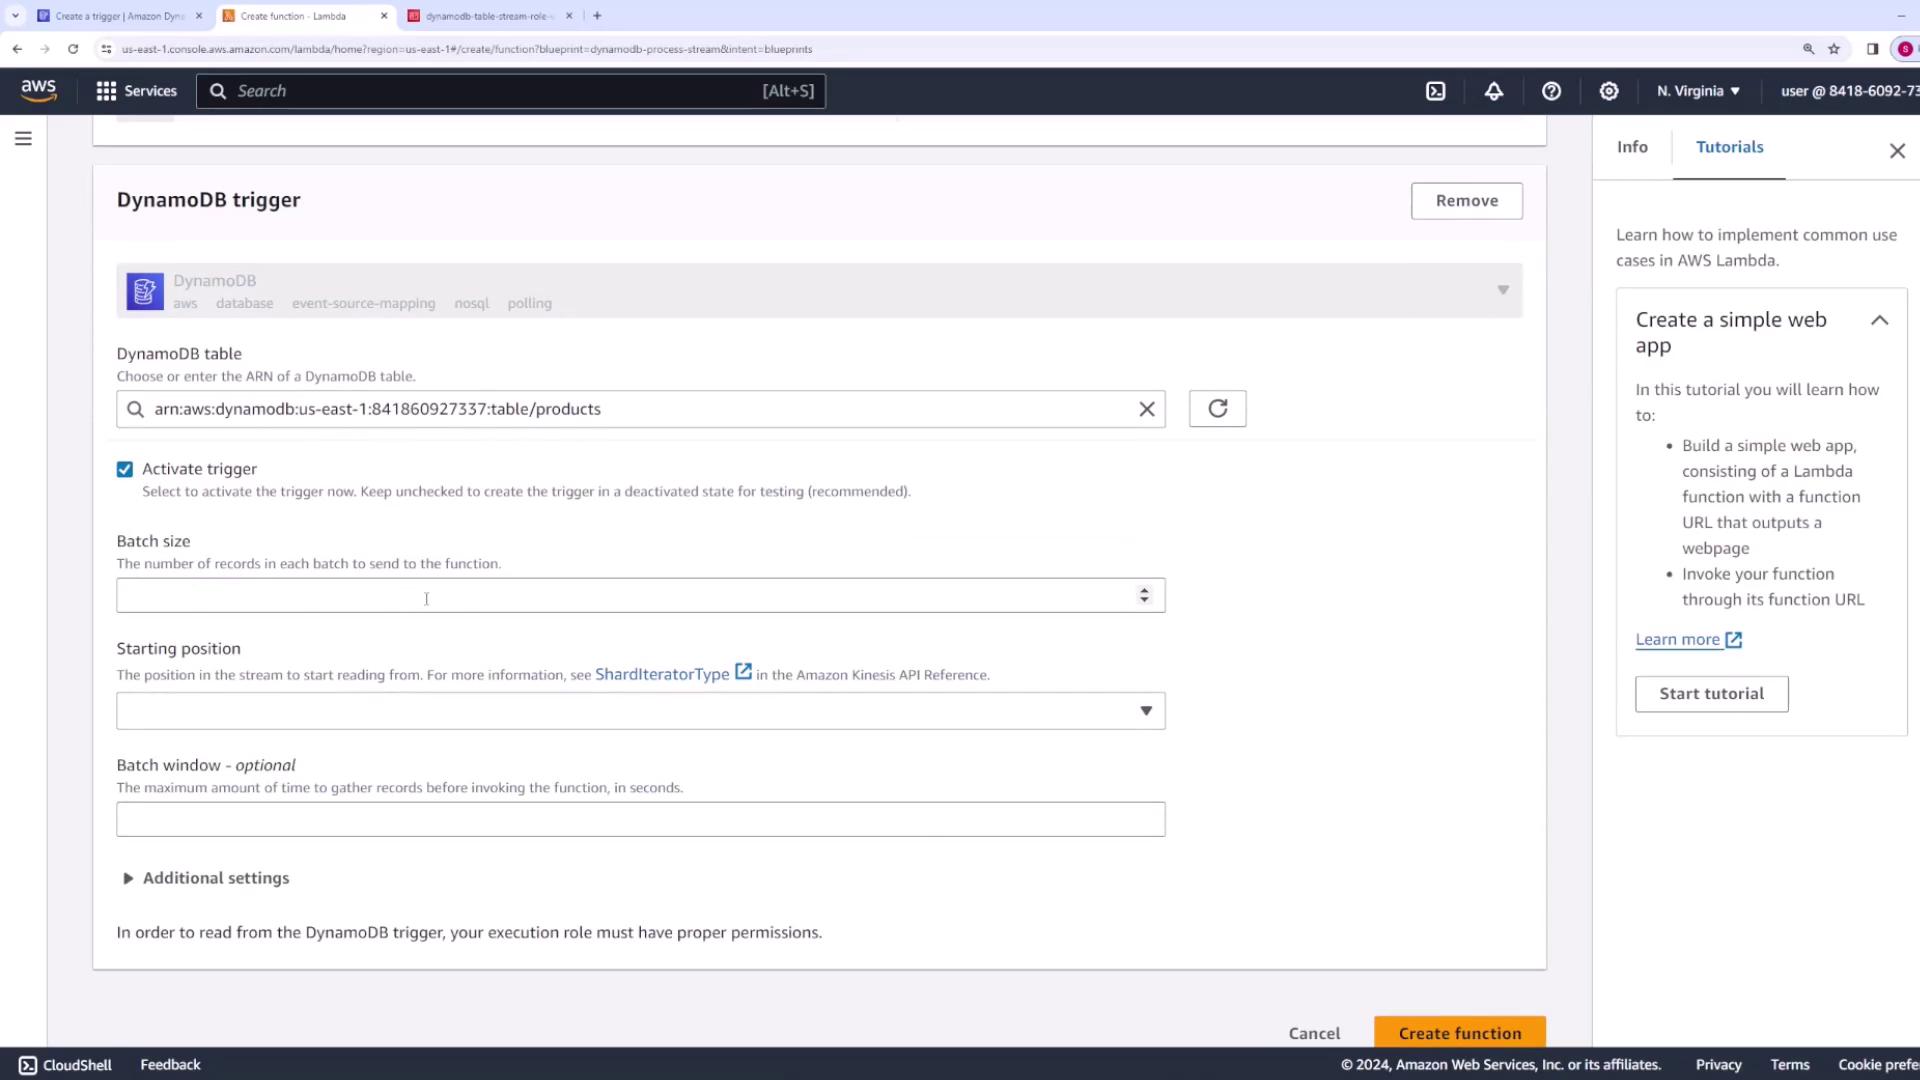Open the left hamburger navigation menu
Screen dimensions: 1920x1080
coord(23,139)
